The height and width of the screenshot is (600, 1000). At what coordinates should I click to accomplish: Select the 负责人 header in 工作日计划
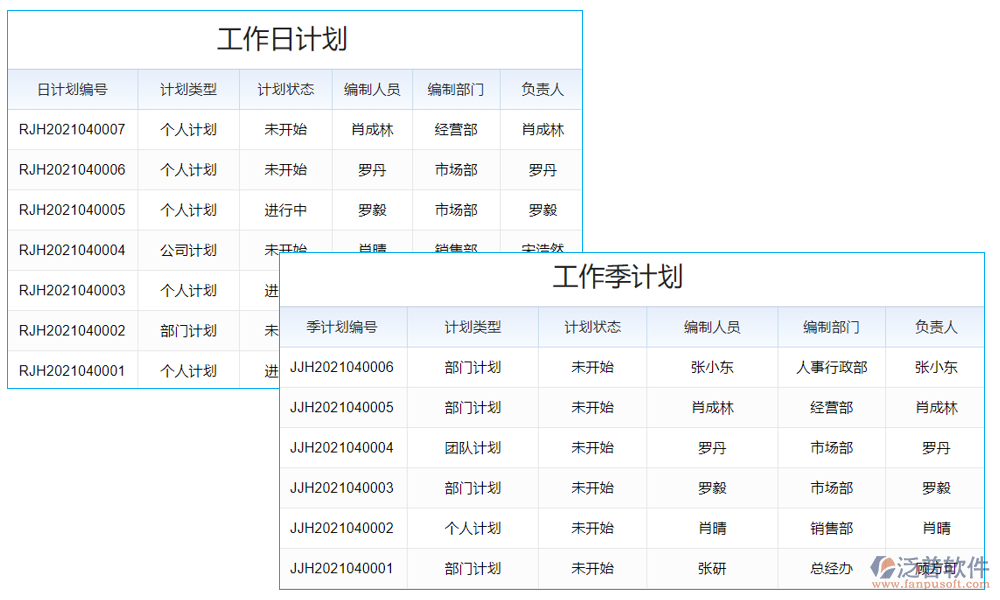point(541,89)
